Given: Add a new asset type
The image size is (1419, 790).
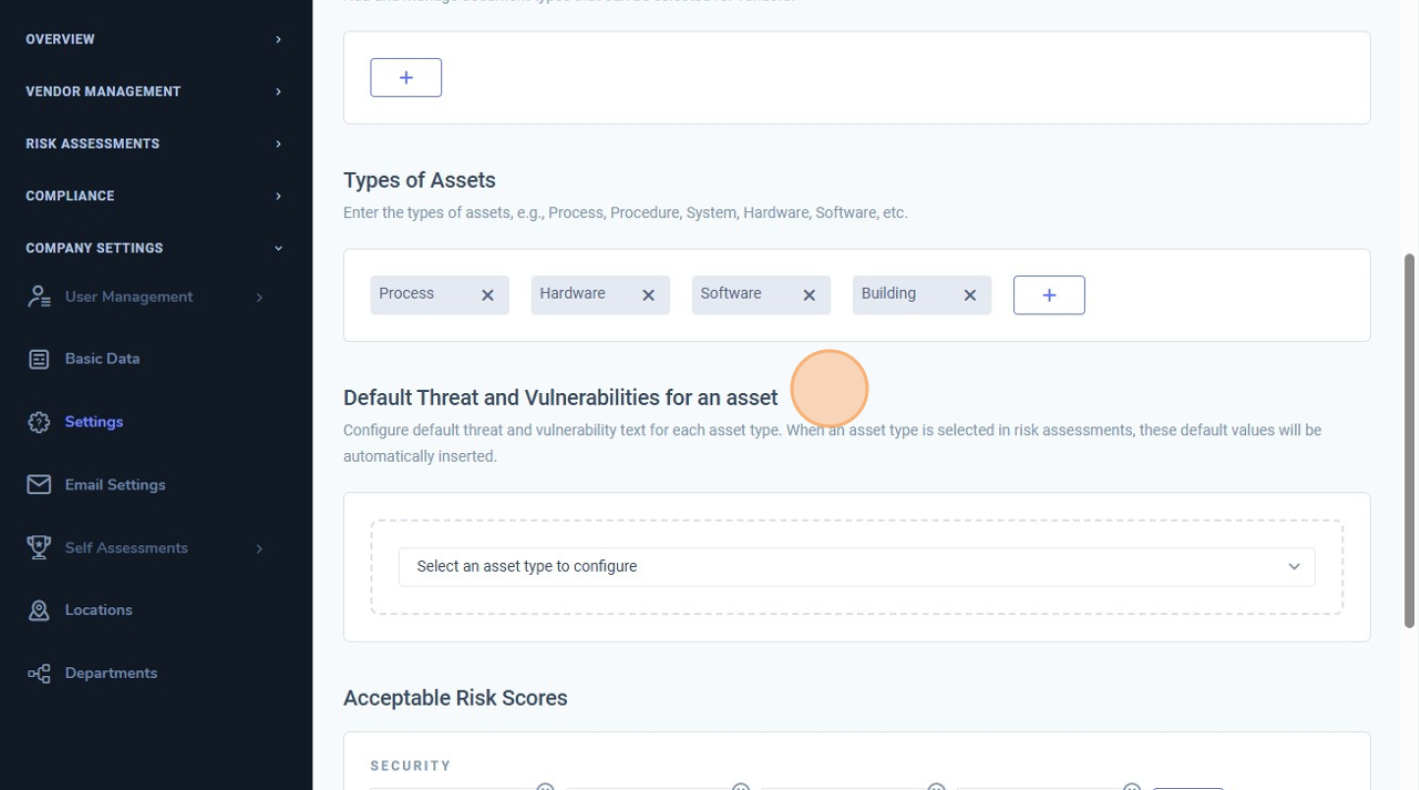Looking at the screenshot, I should [x=1049, y=295].
